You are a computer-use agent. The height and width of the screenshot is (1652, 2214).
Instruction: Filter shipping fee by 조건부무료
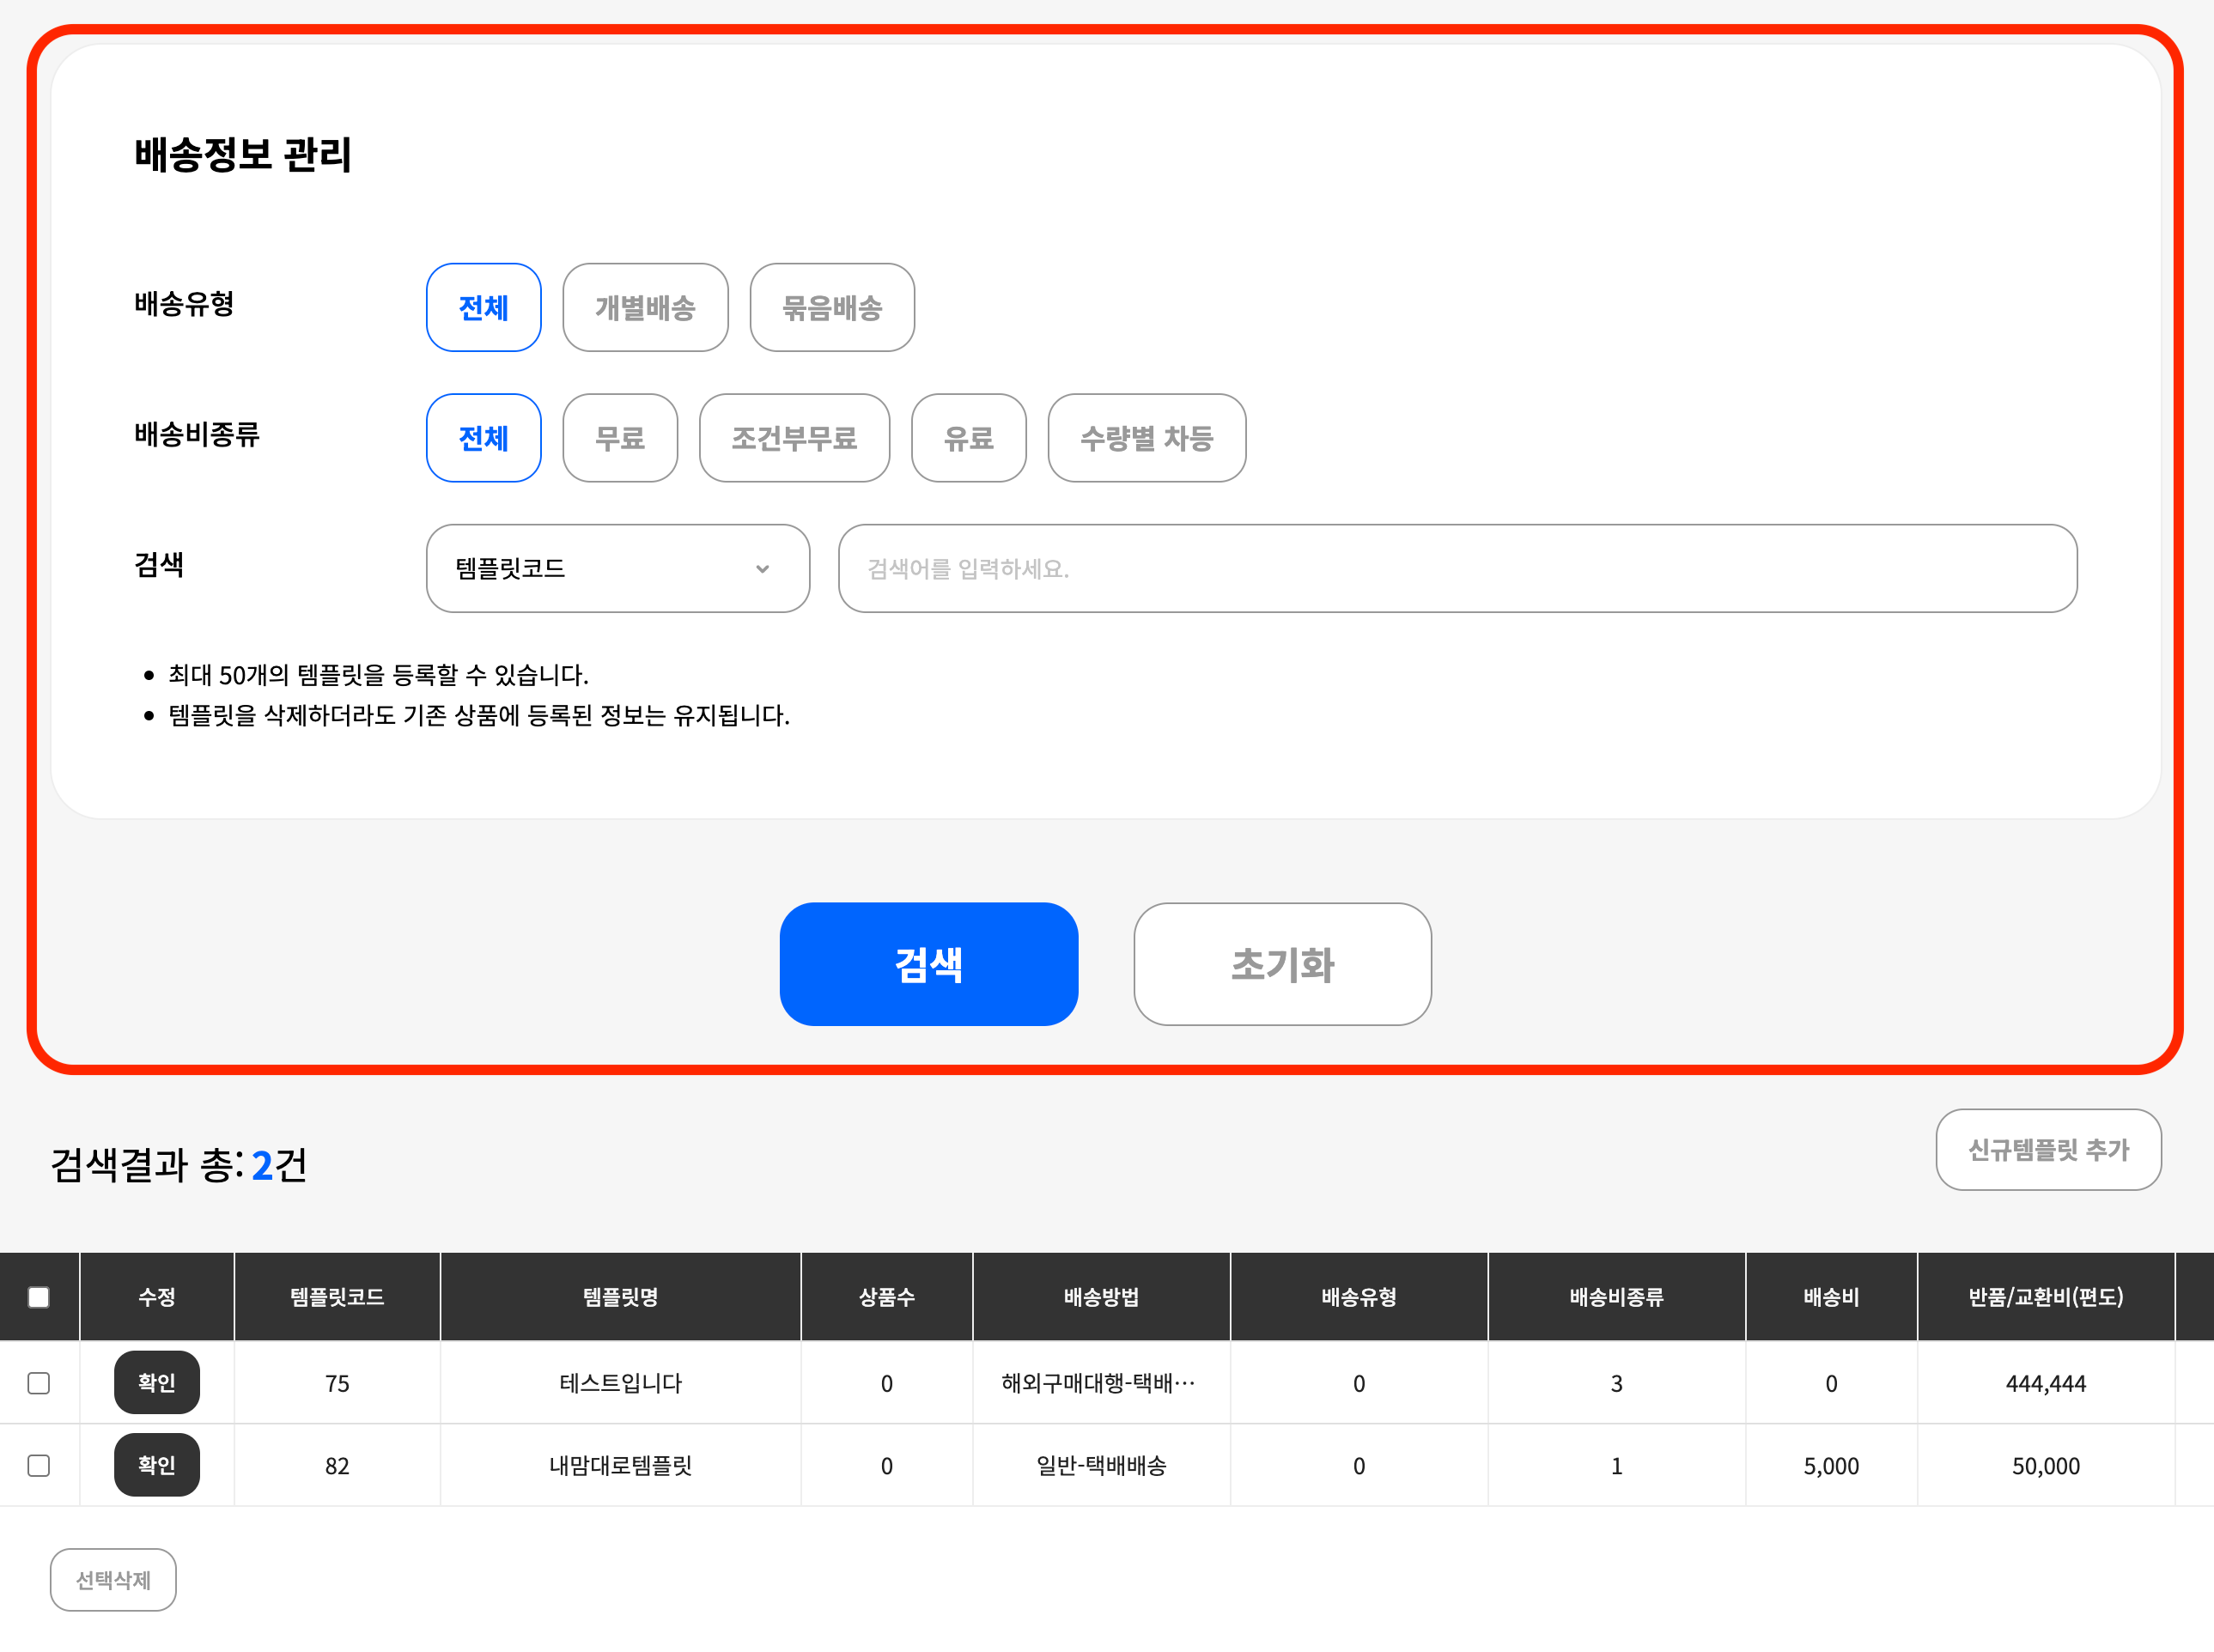coord(794,438)
